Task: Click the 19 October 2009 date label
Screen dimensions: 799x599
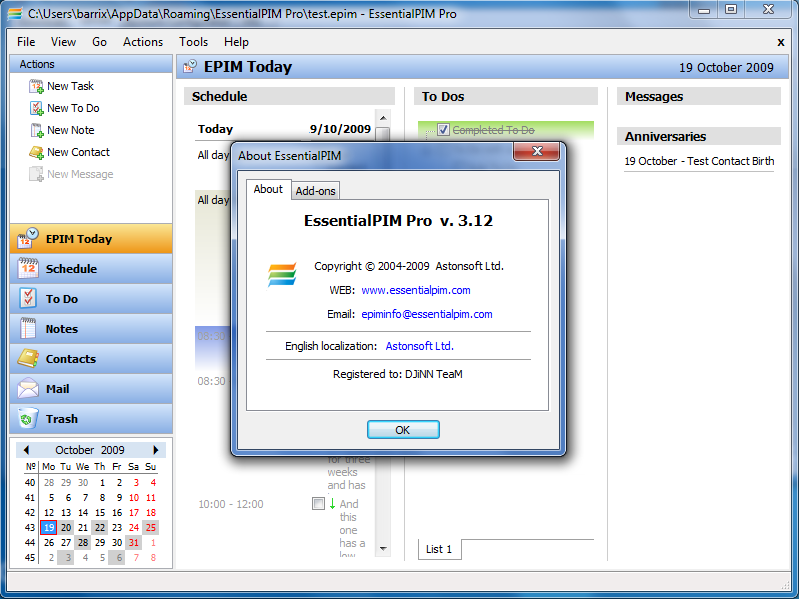Action: (x=726, y=68)
